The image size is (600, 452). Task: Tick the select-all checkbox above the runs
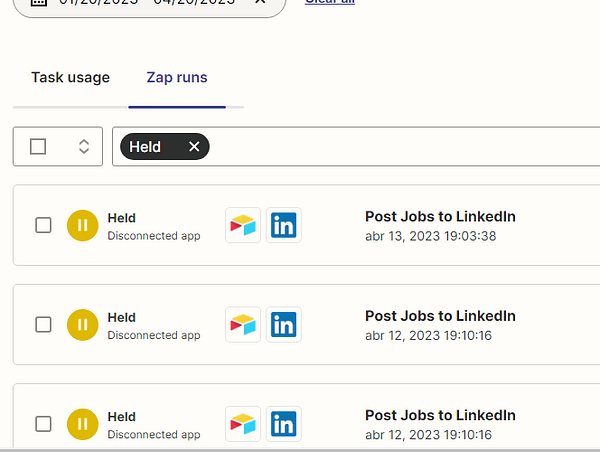coord(38,147)
